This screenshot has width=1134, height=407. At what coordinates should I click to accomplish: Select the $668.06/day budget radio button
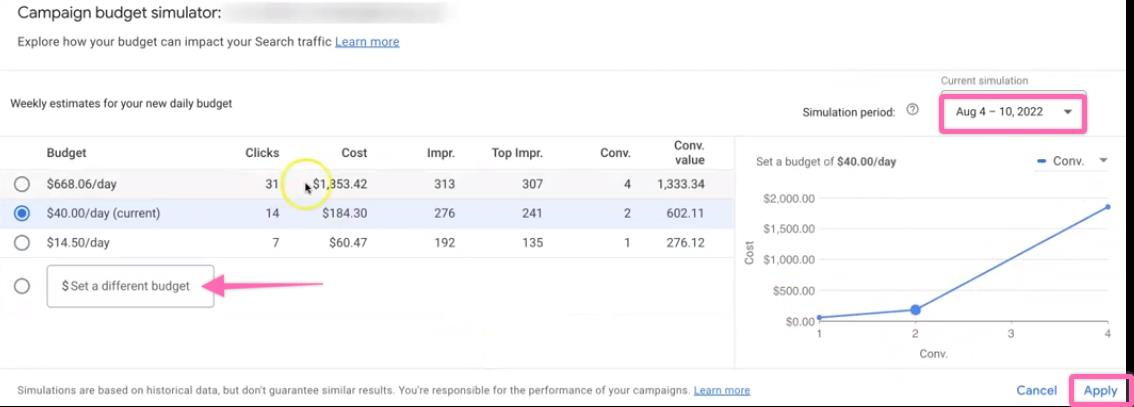pos(22,184)
